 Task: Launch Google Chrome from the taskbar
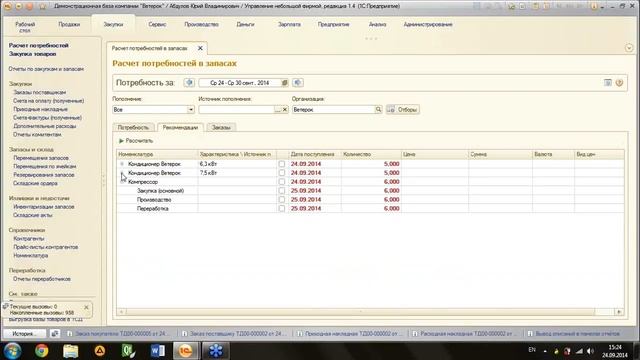(x=41, y=351)
